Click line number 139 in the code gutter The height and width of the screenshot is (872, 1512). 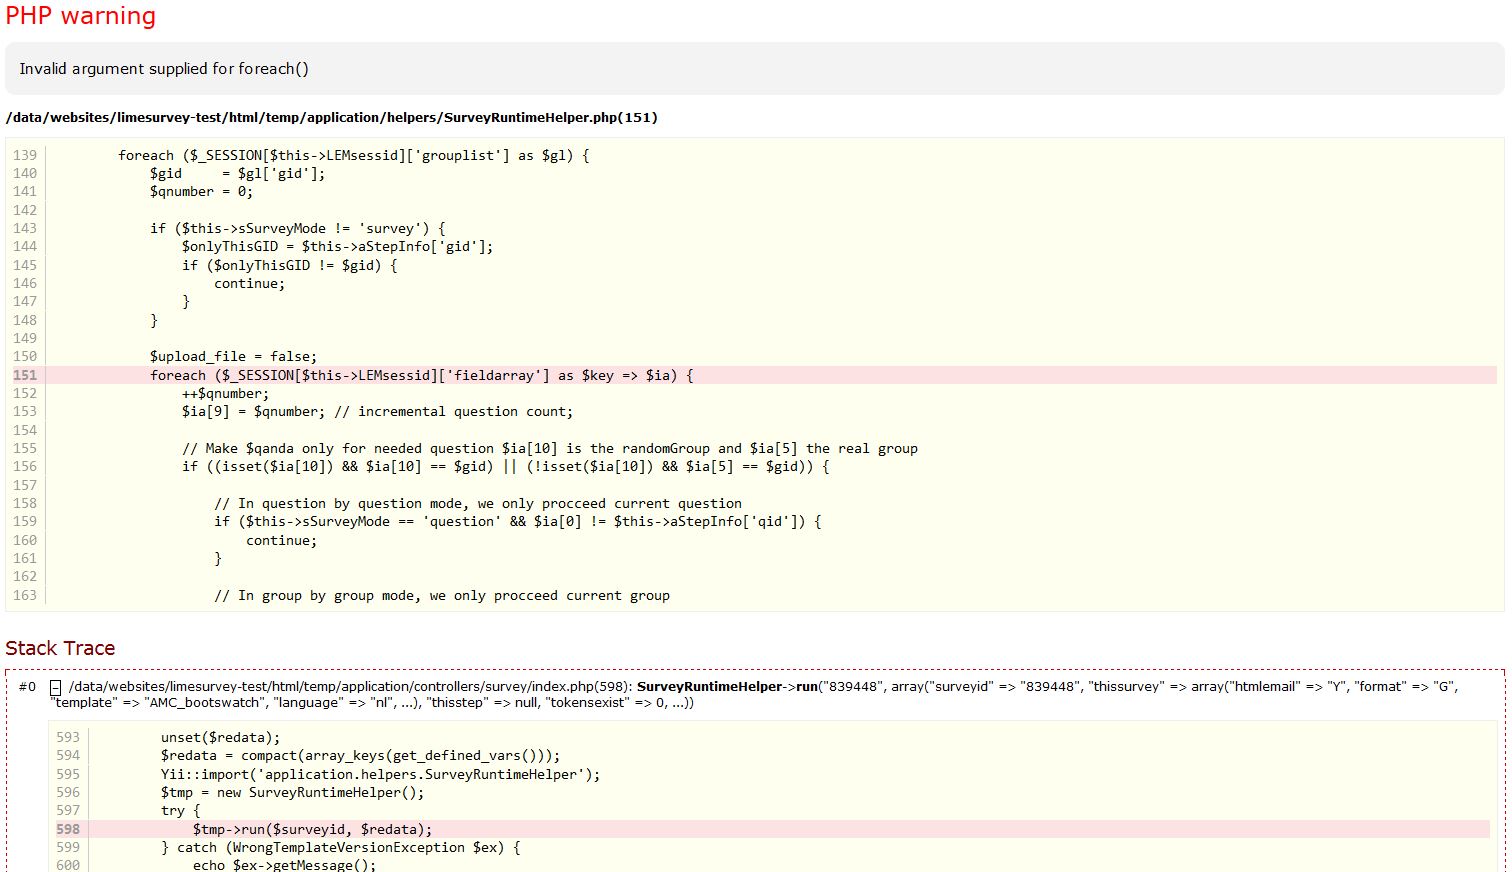point(25,155)
